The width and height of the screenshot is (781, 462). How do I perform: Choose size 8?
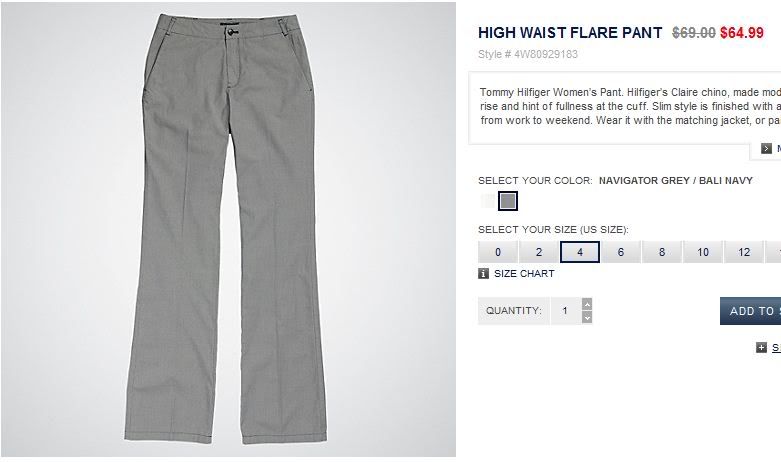tap(662, 252)
